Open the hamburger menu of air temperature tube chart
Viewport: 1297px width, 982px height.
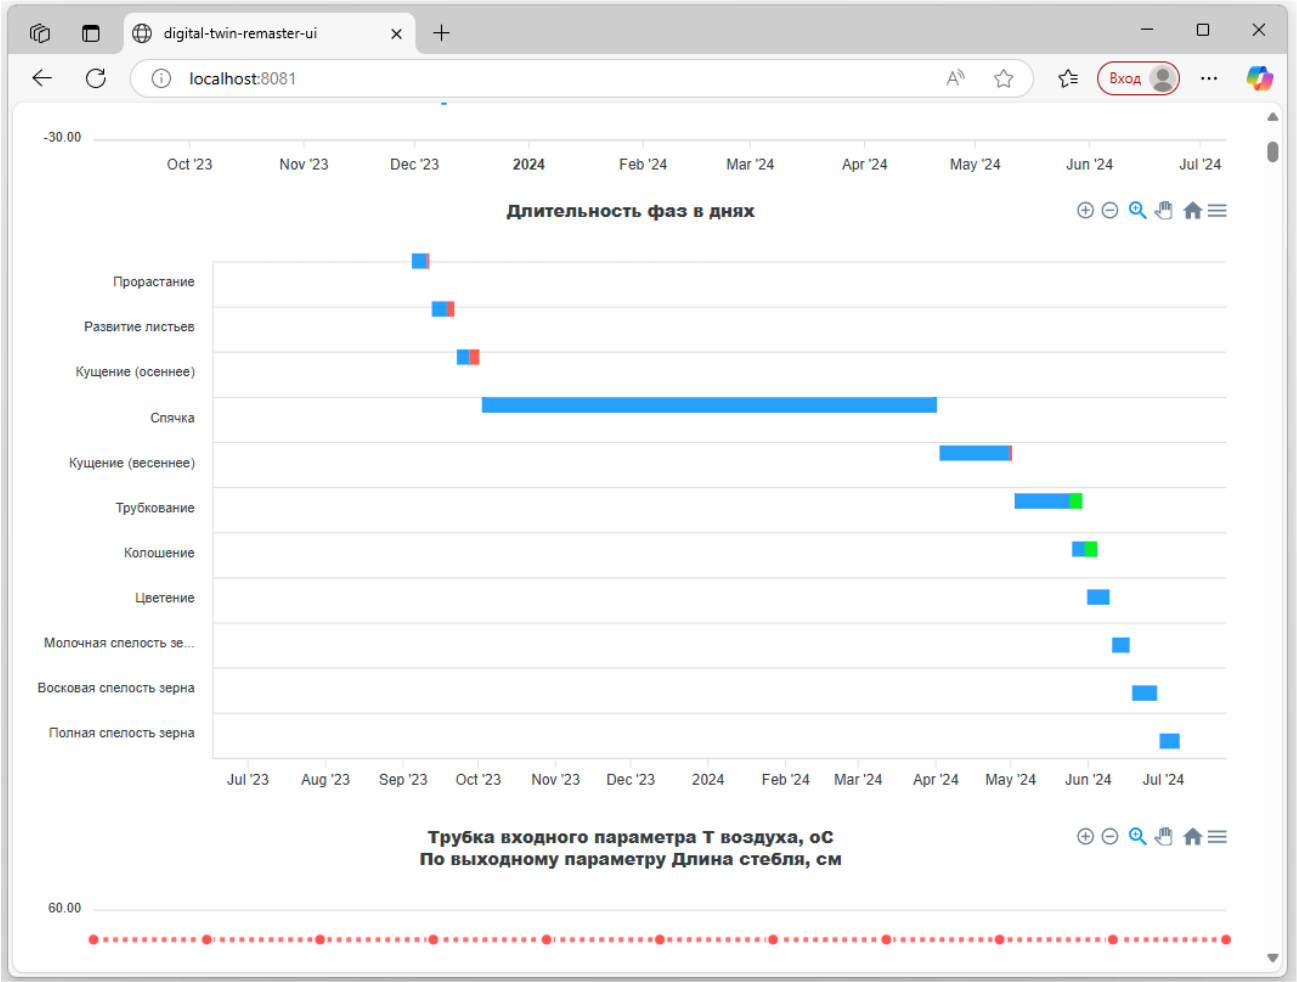(x=1217, y=836)
